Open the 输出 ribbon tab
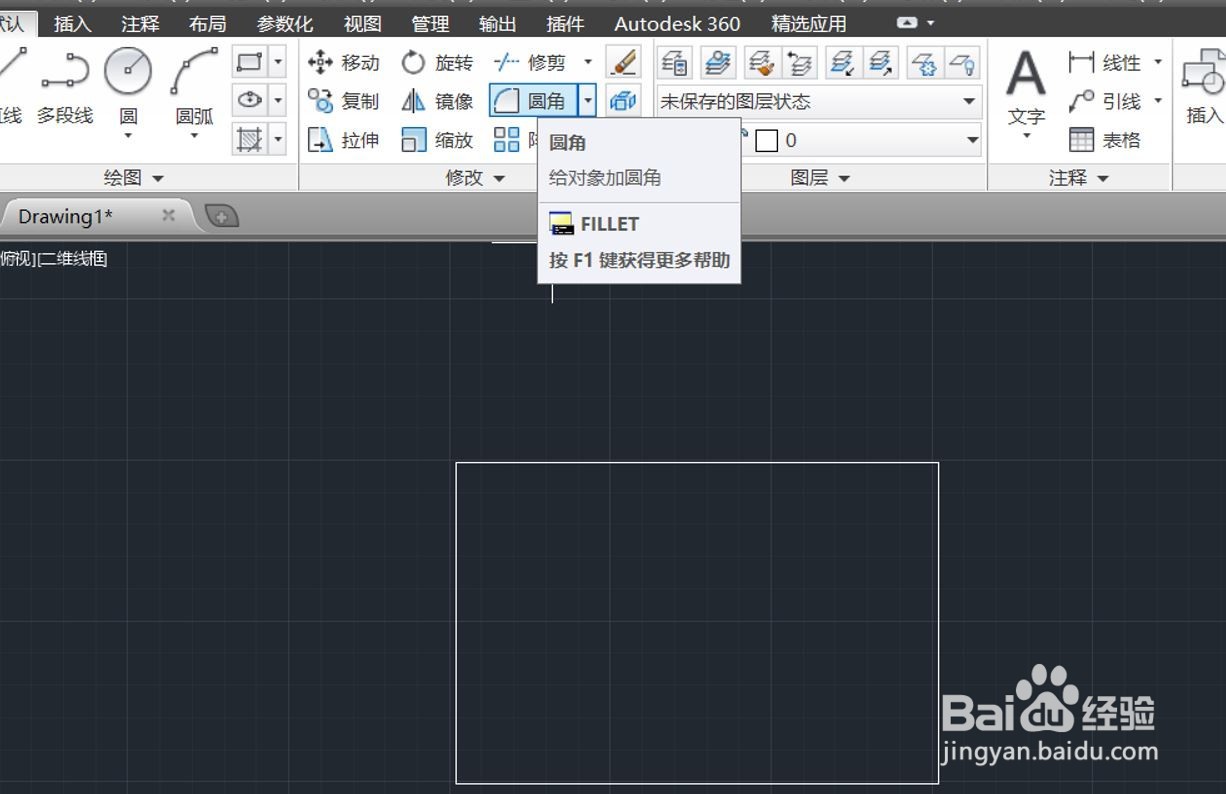Screen dimensions: 1226x794 pyautogui.click(x=498, y=23)
